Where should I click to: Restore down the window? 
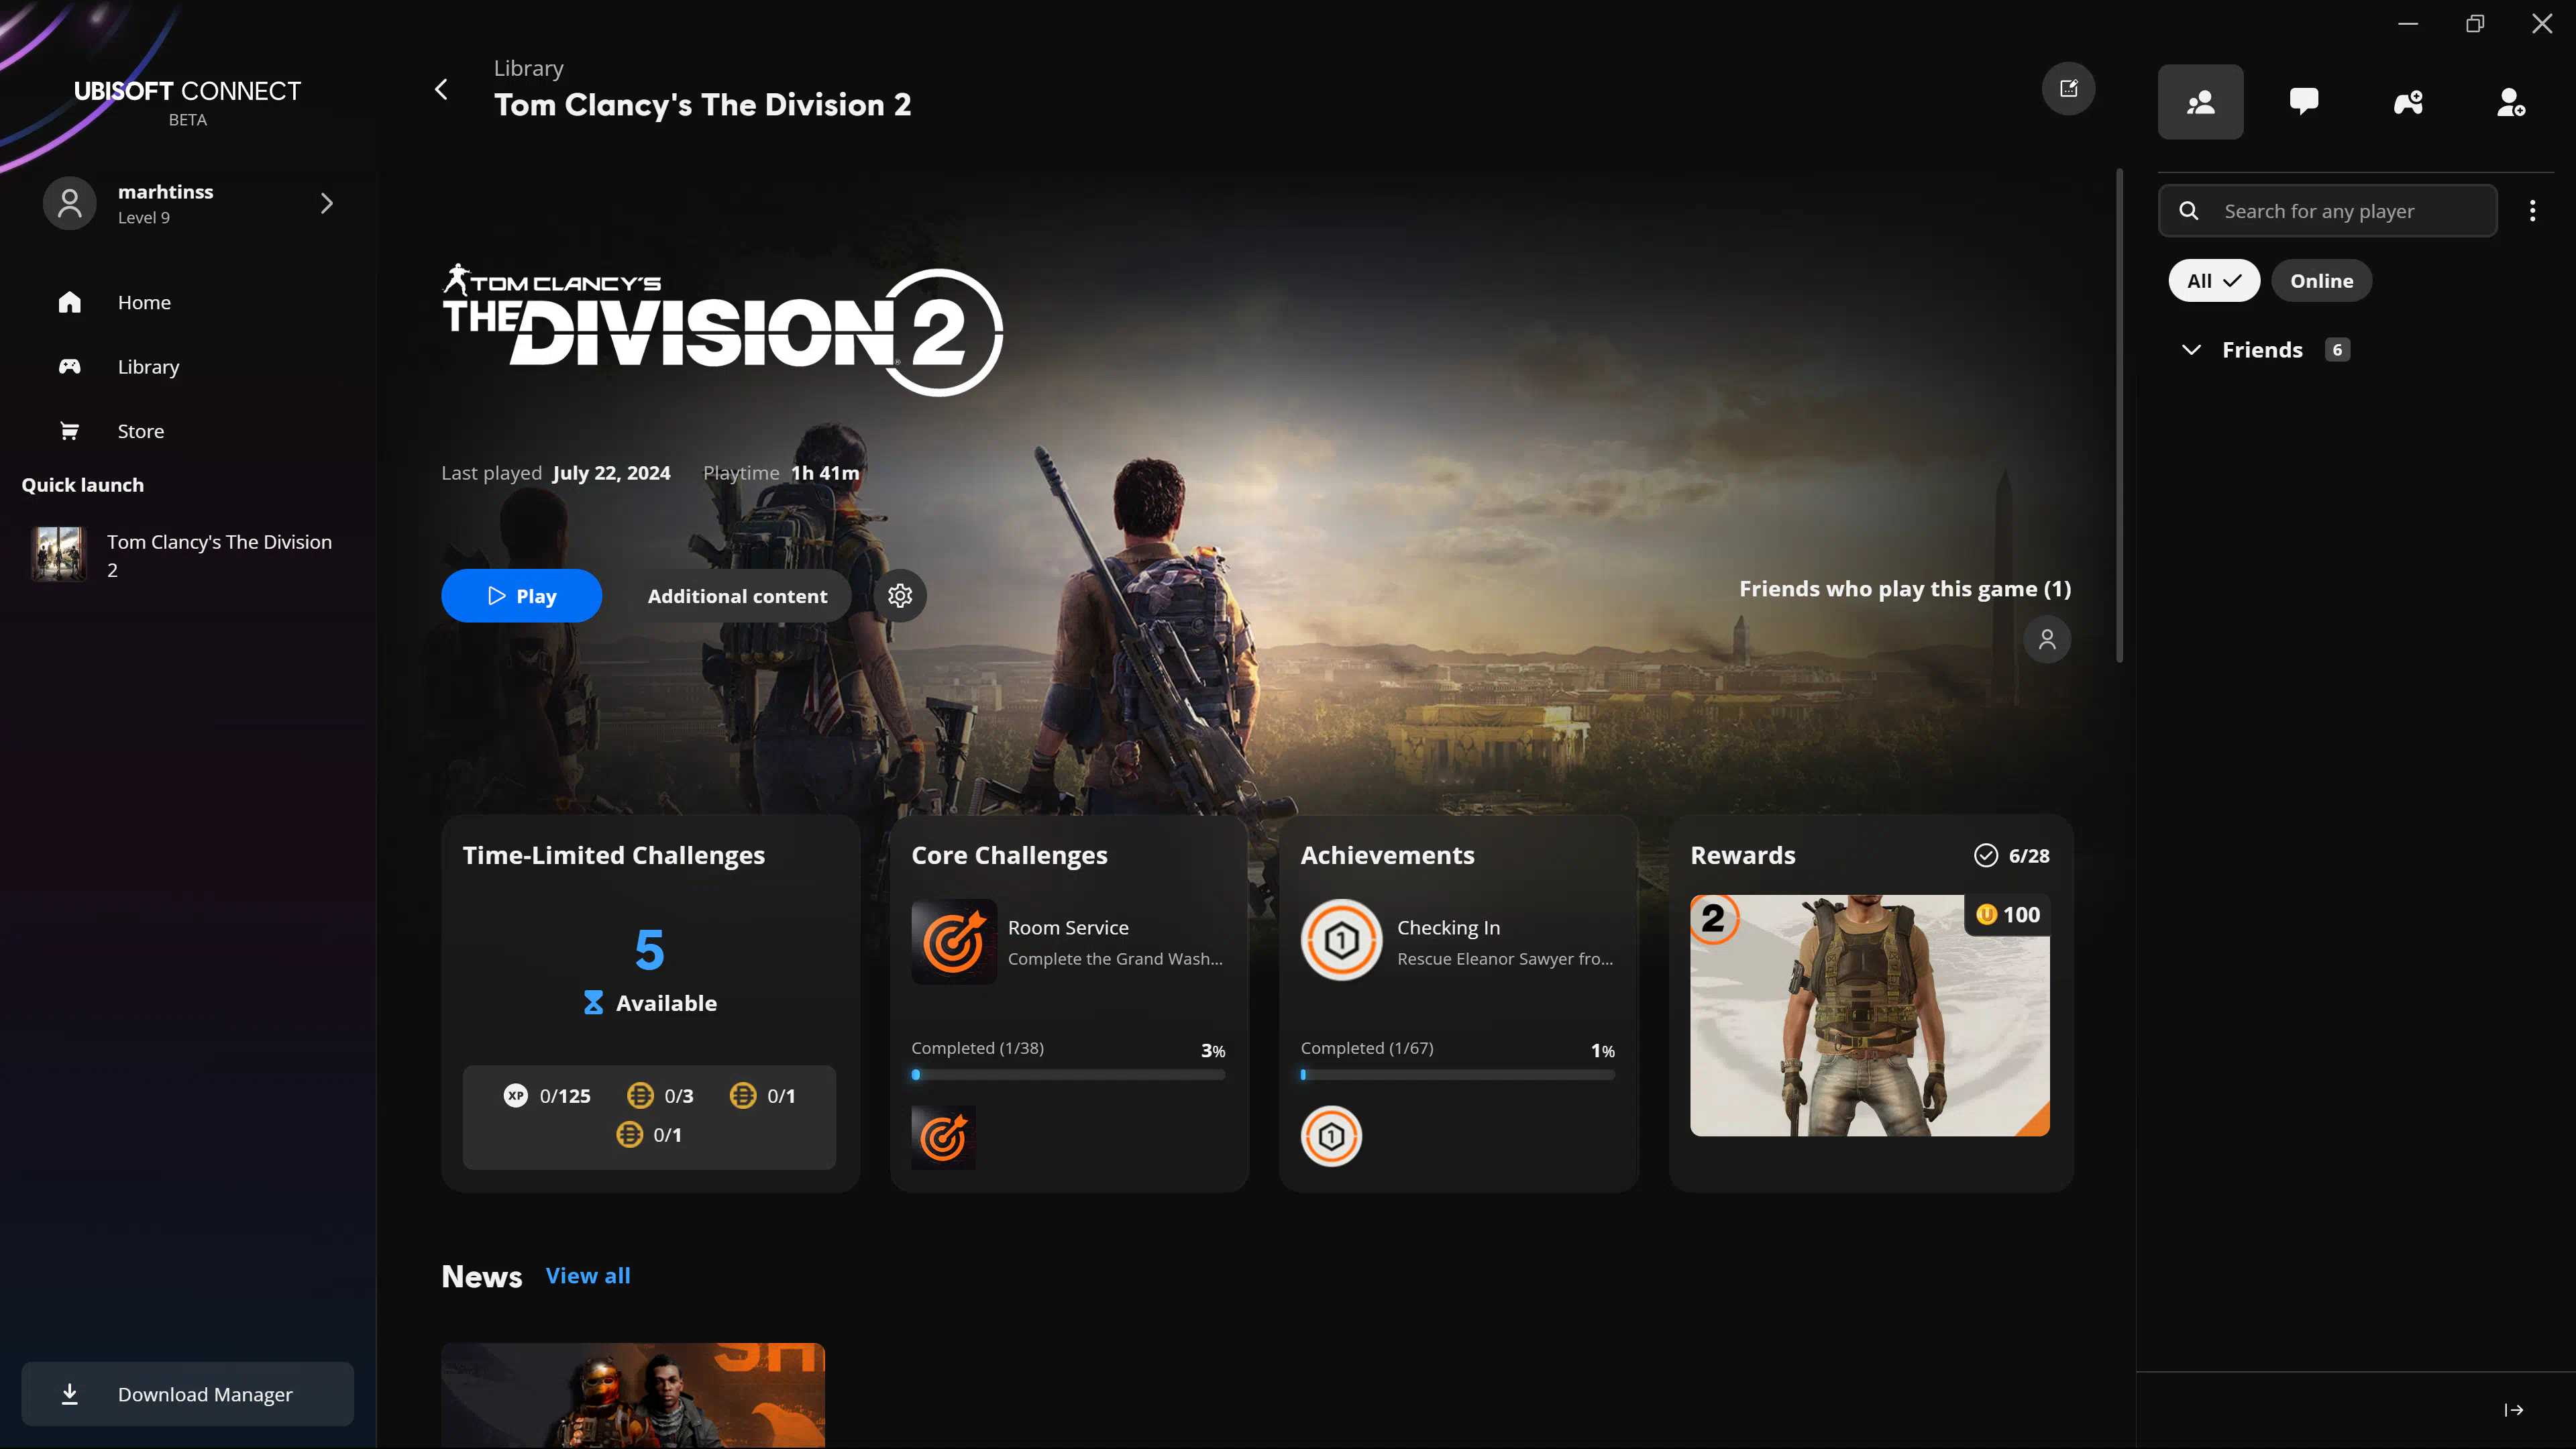(x=2475, y=23)
